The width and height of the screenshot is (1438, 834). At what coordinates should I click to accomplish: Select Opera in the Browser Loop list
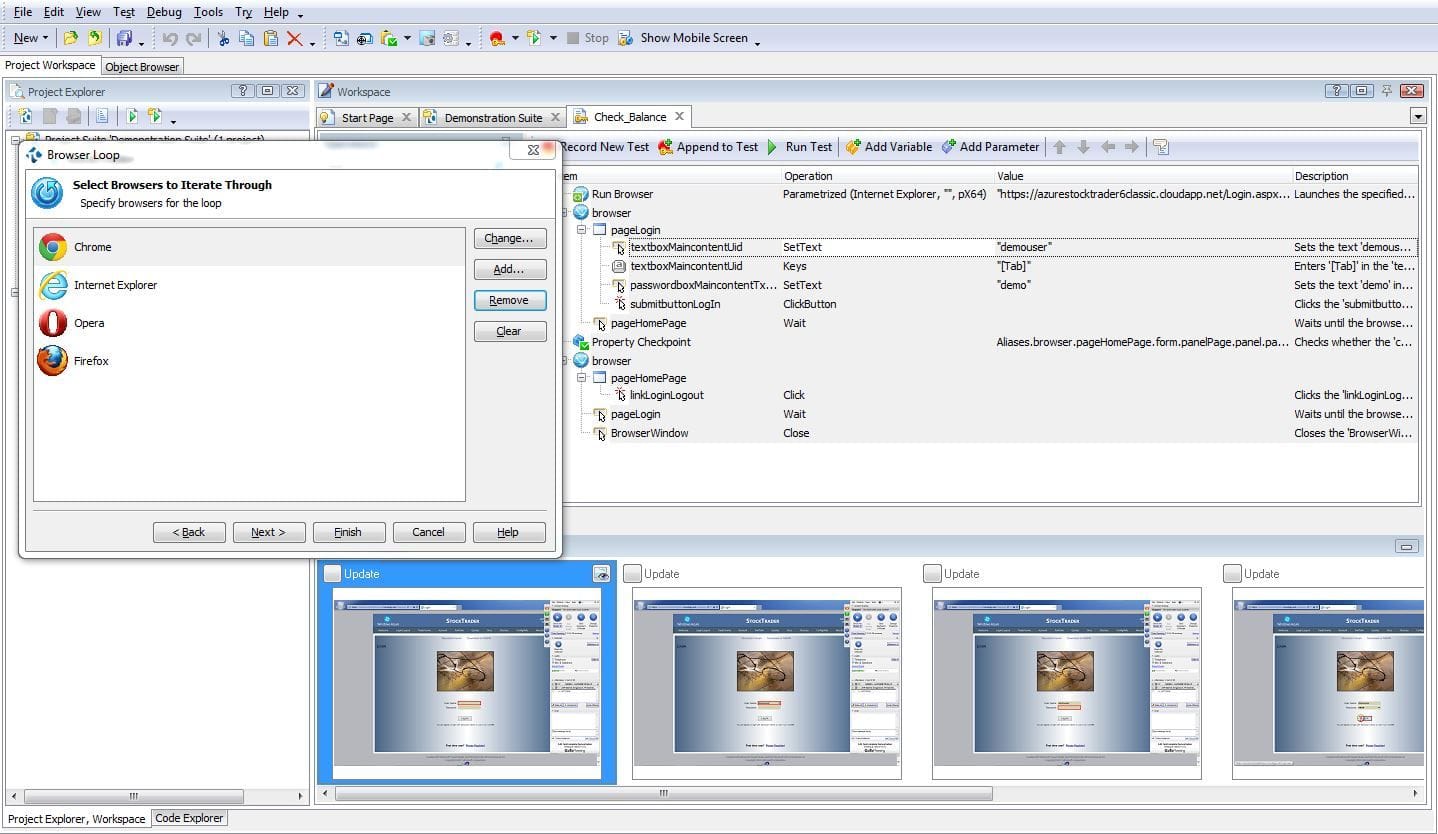click(x=250, y=323)
